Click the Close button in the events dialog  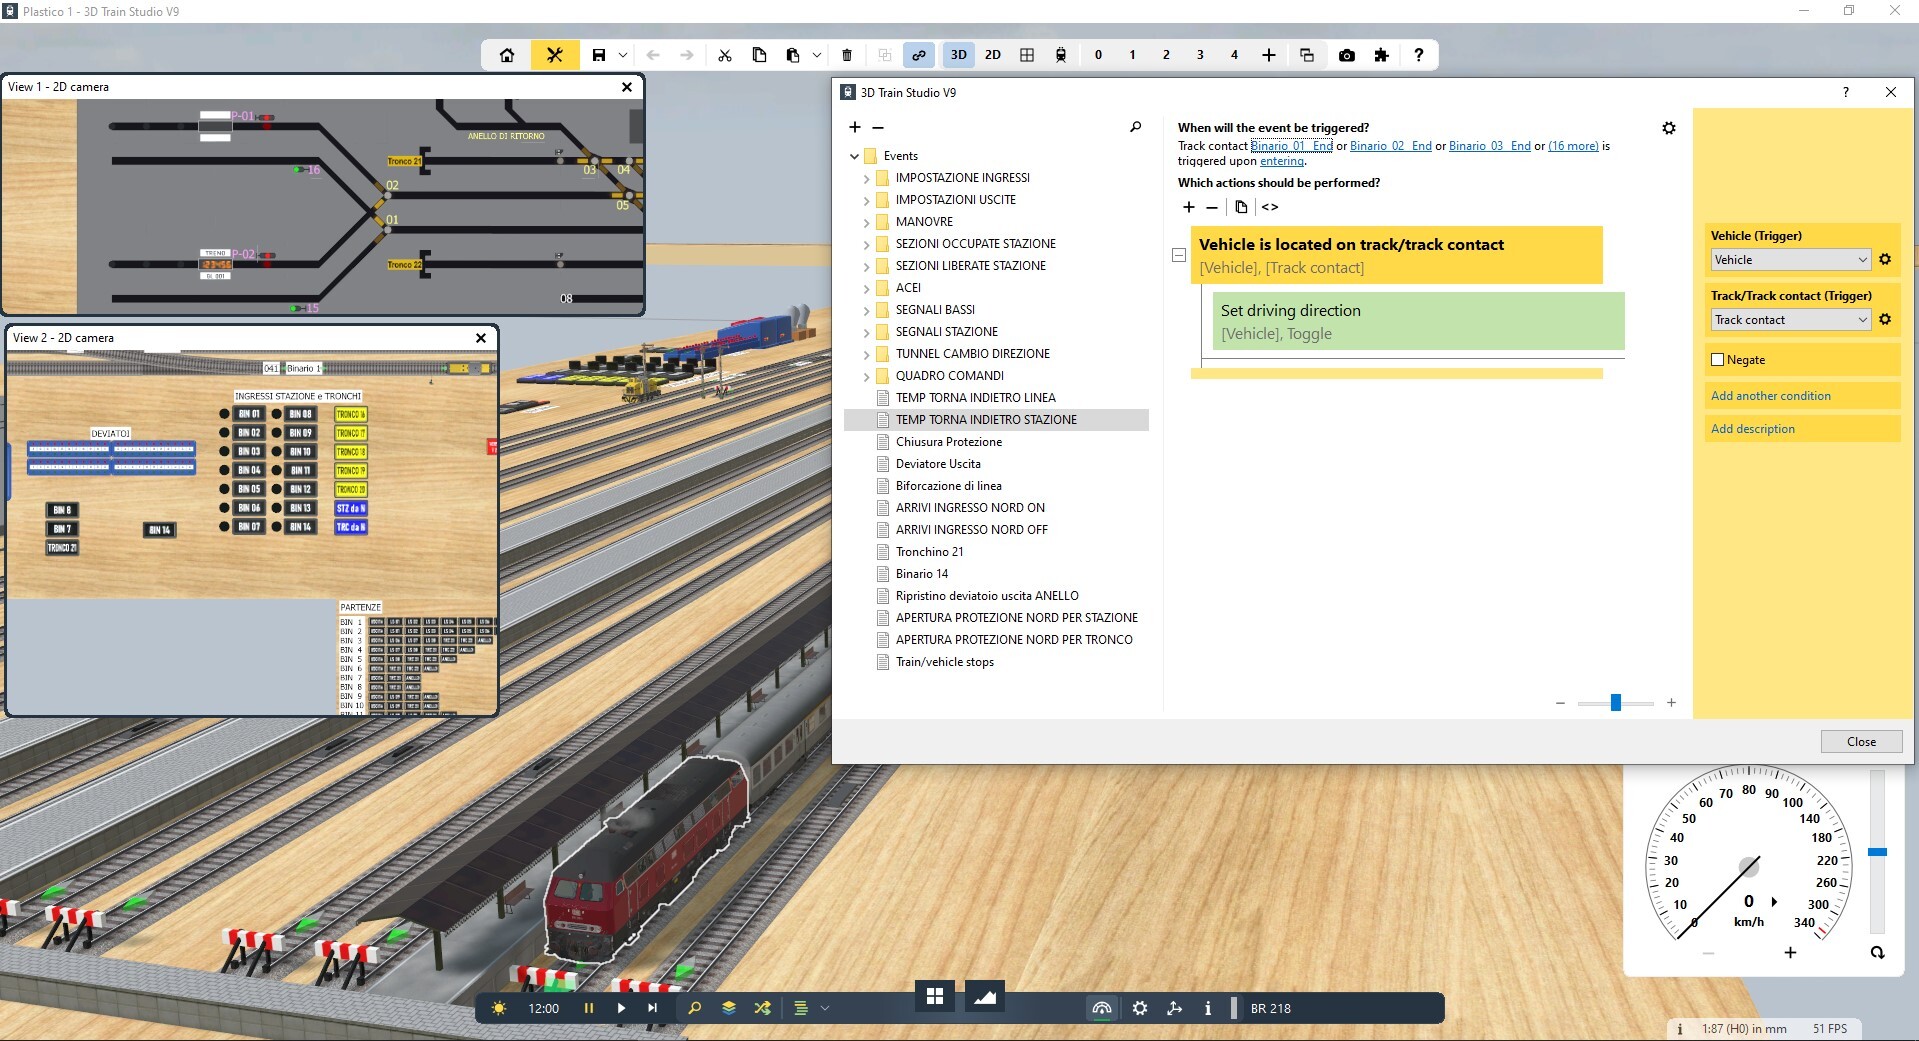click(1860, 741)
